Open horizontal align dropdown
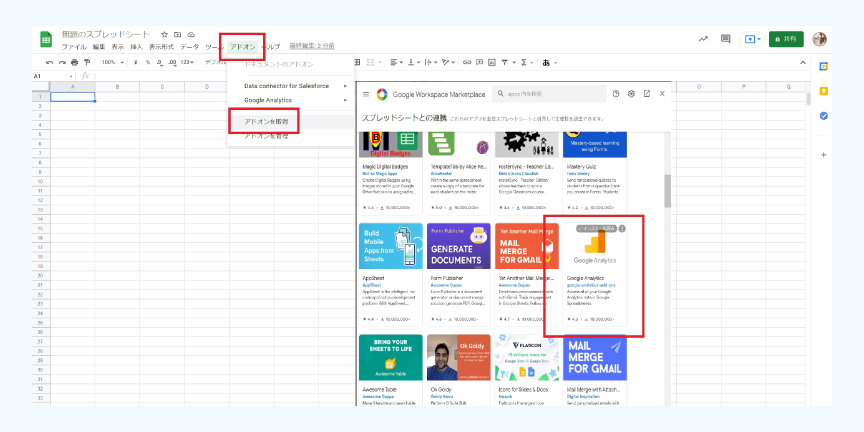 (397, 62)
